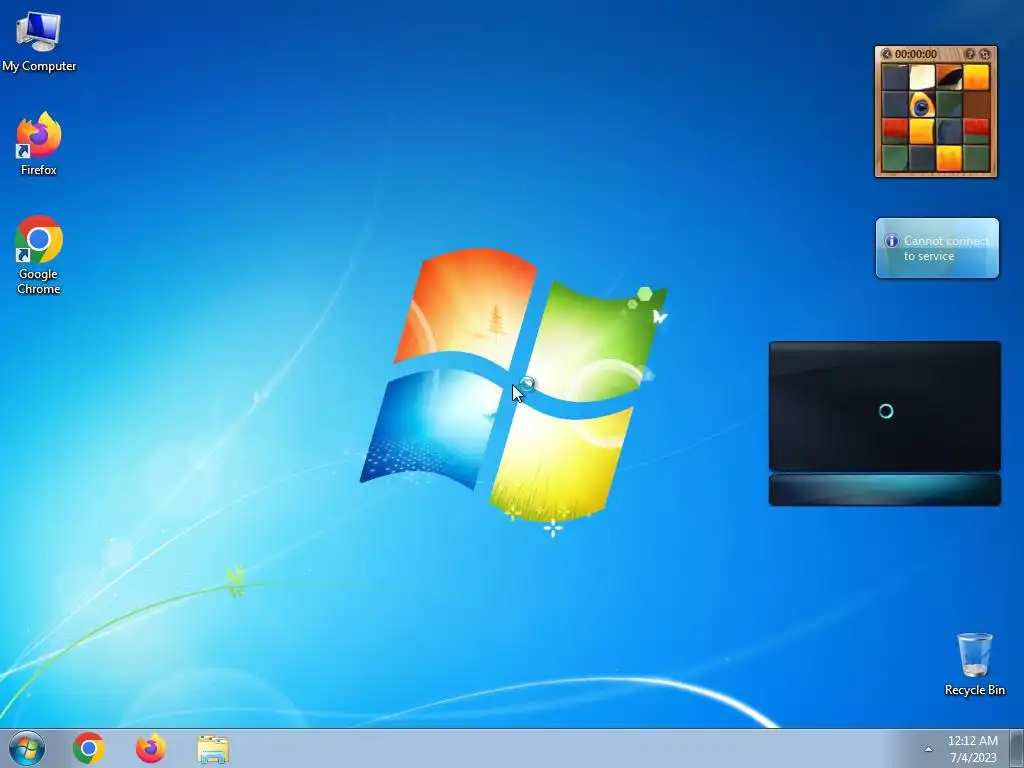This screenshot has height=768, width=1024.
Task: Click the toucan eye puzzle tile
Action: pos(921,104)
